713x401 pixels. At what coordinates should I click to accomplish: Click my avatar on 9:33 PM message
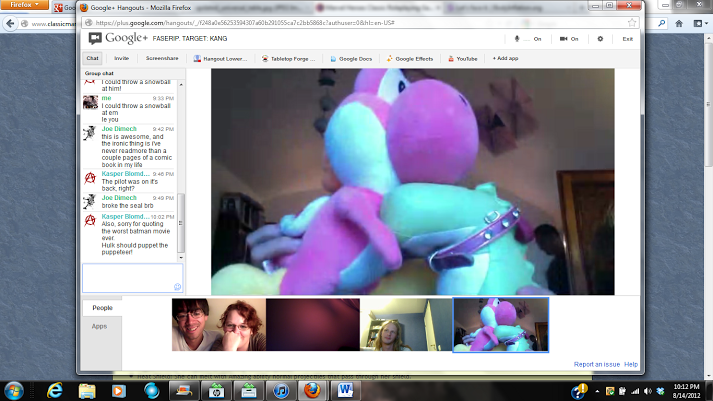pyautogui.click(x=90, y=102)
